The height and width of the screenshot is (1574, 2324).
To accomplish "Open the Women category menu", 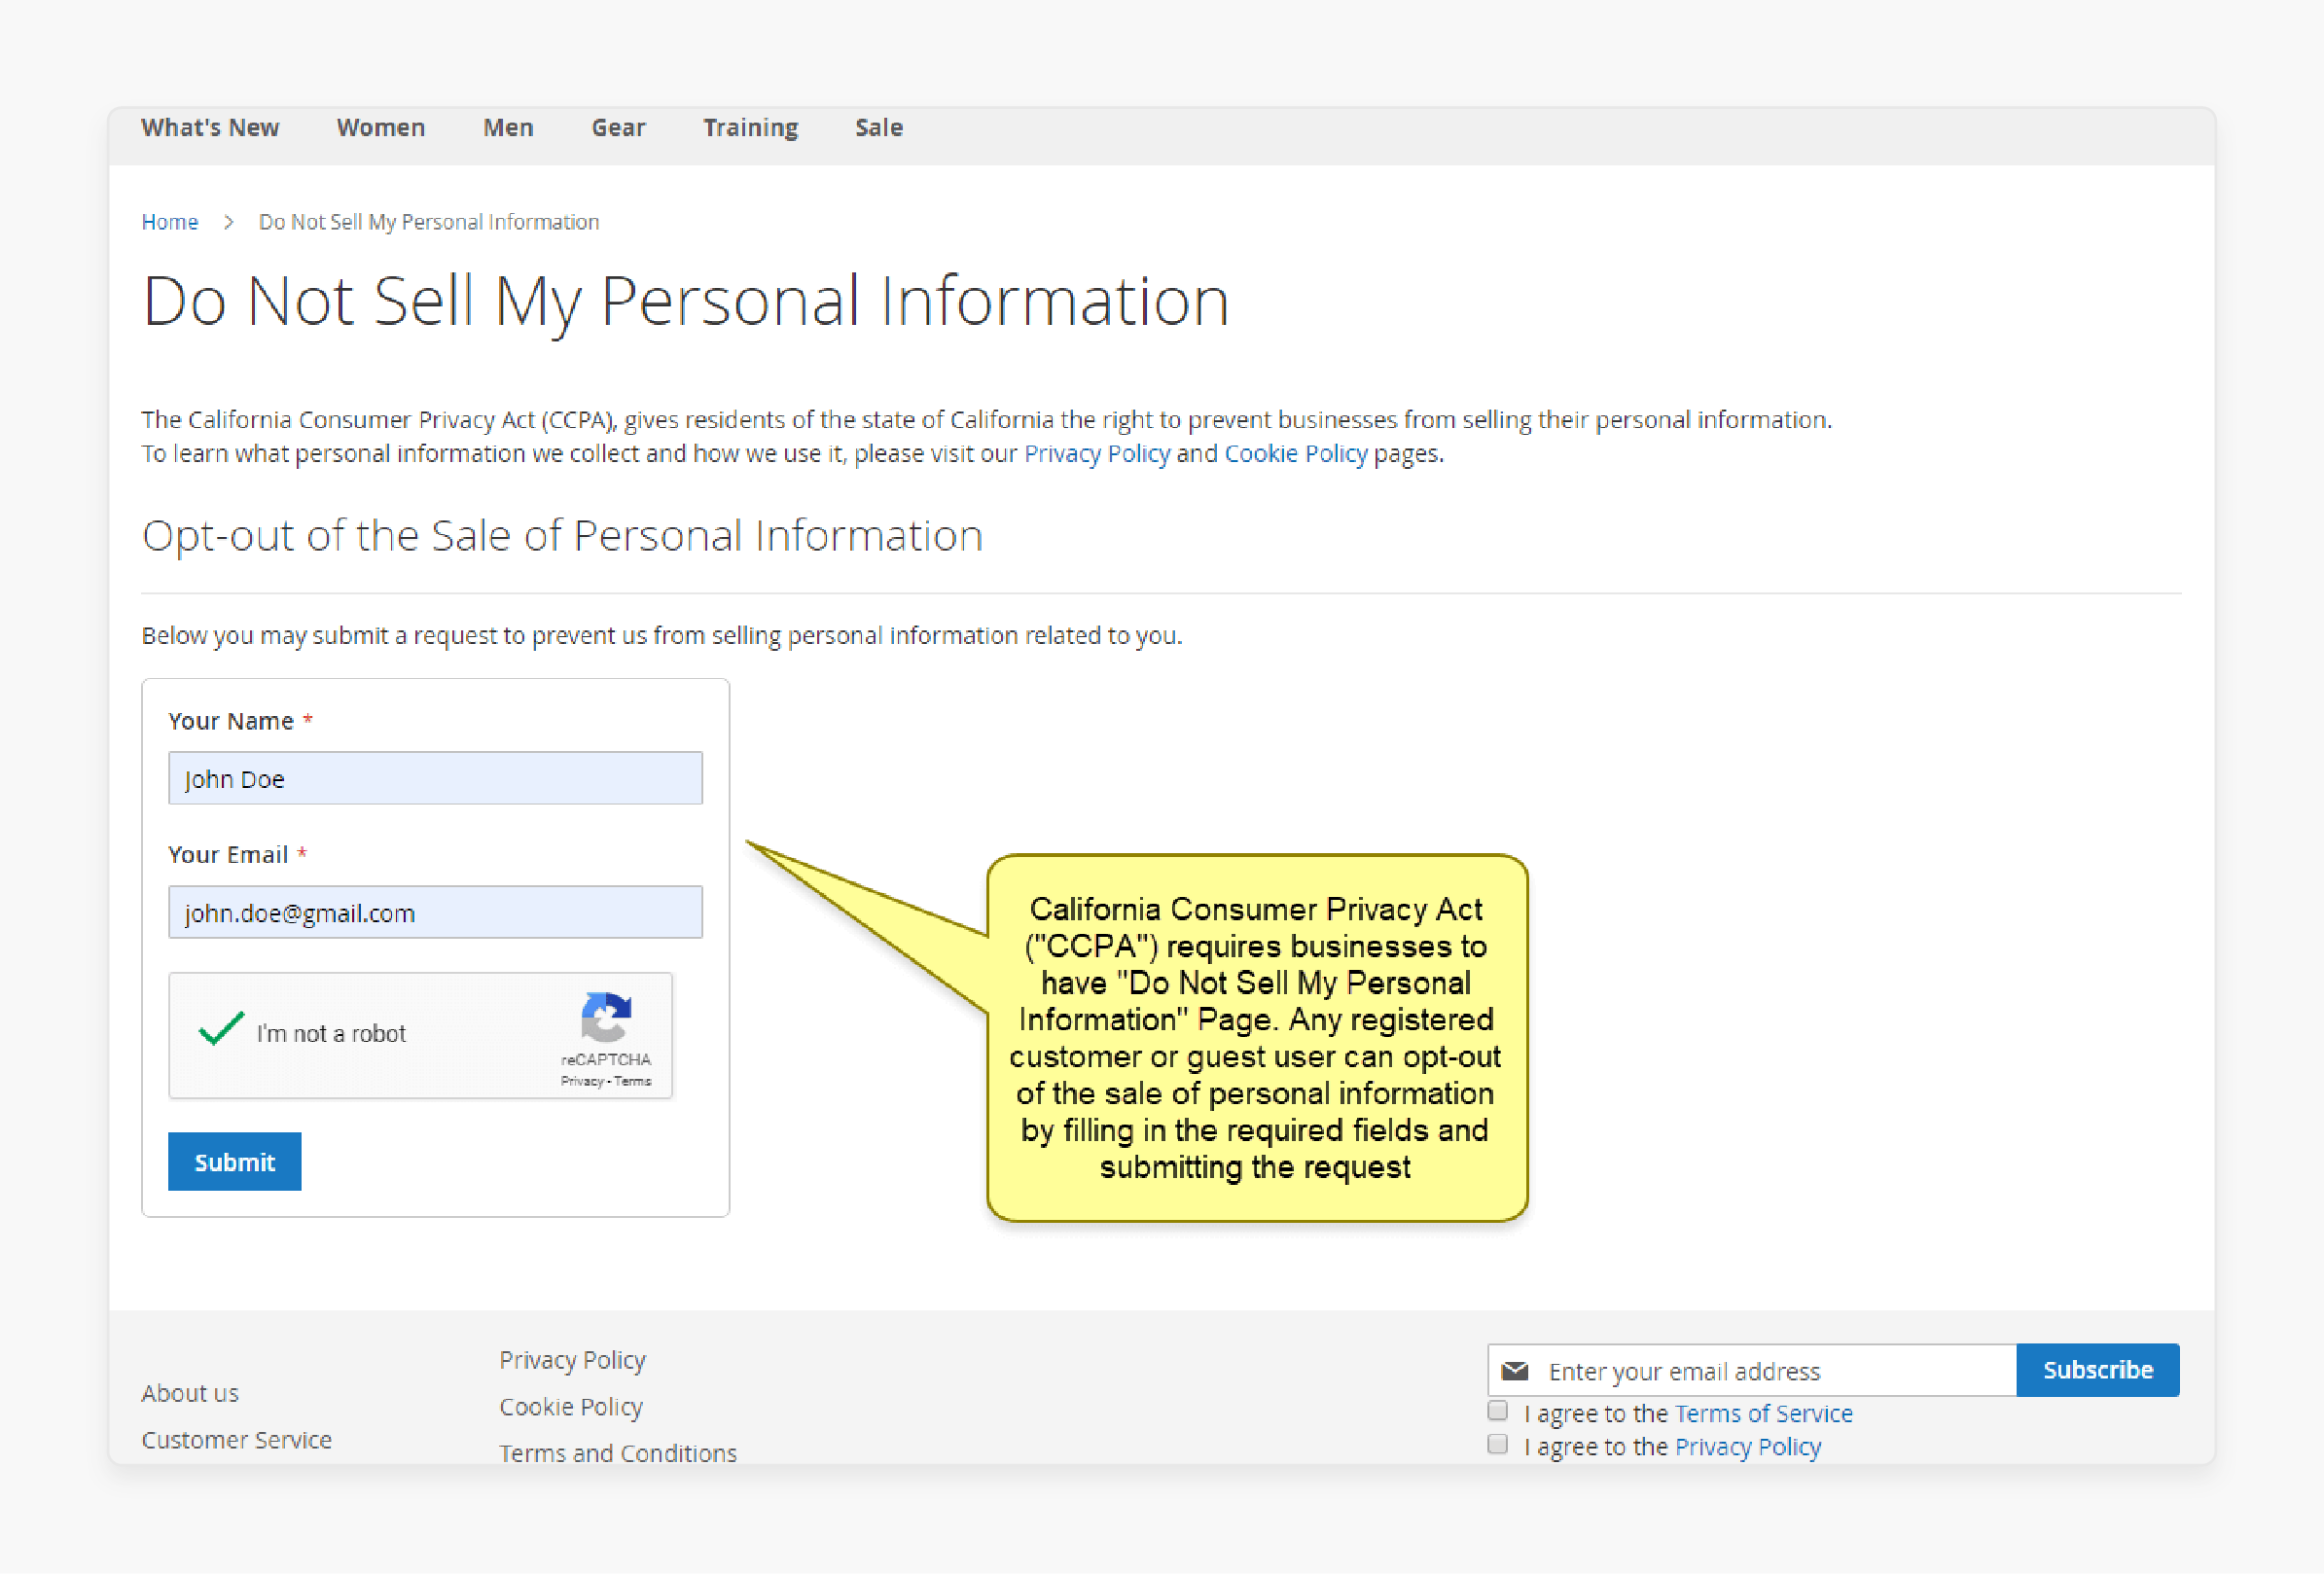I will [x=381, y=128].
